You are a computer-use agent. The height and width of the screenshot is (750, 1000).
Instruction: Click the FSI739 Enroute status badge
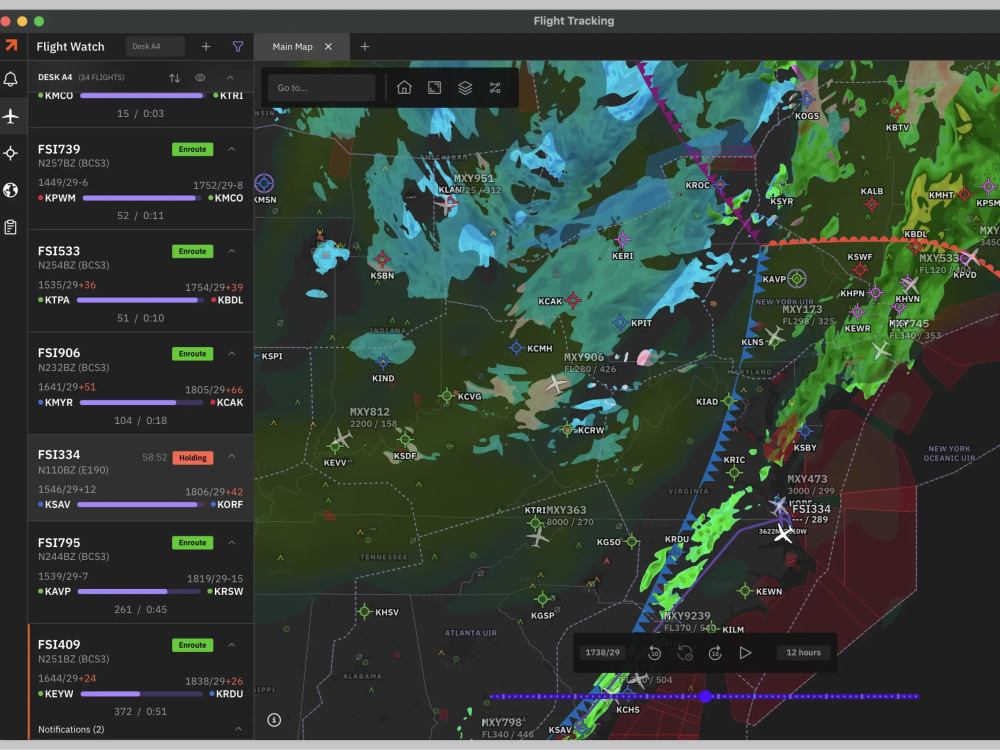(x=193, y=149)
